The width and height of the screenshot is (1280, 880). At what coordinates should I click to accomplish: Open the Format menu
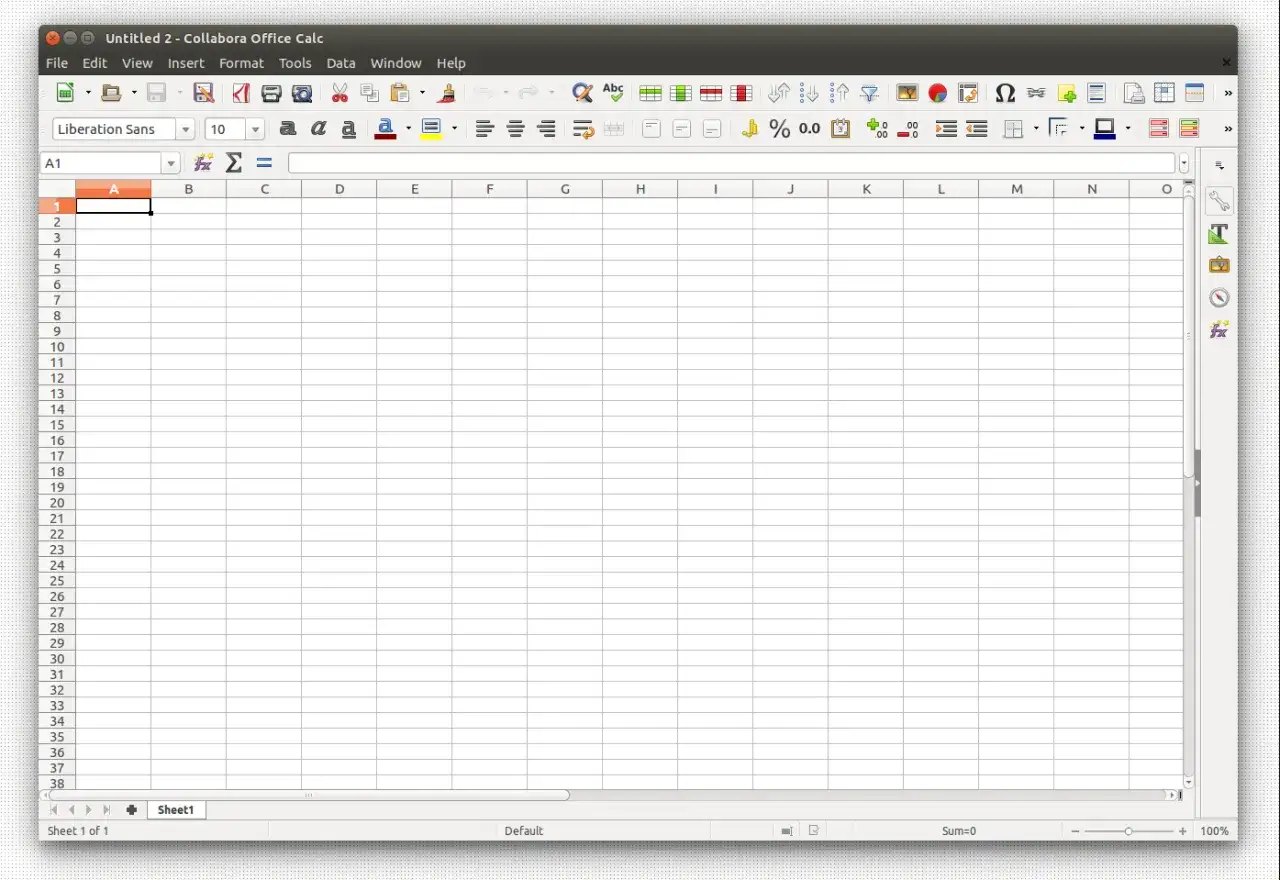point(241,63)
